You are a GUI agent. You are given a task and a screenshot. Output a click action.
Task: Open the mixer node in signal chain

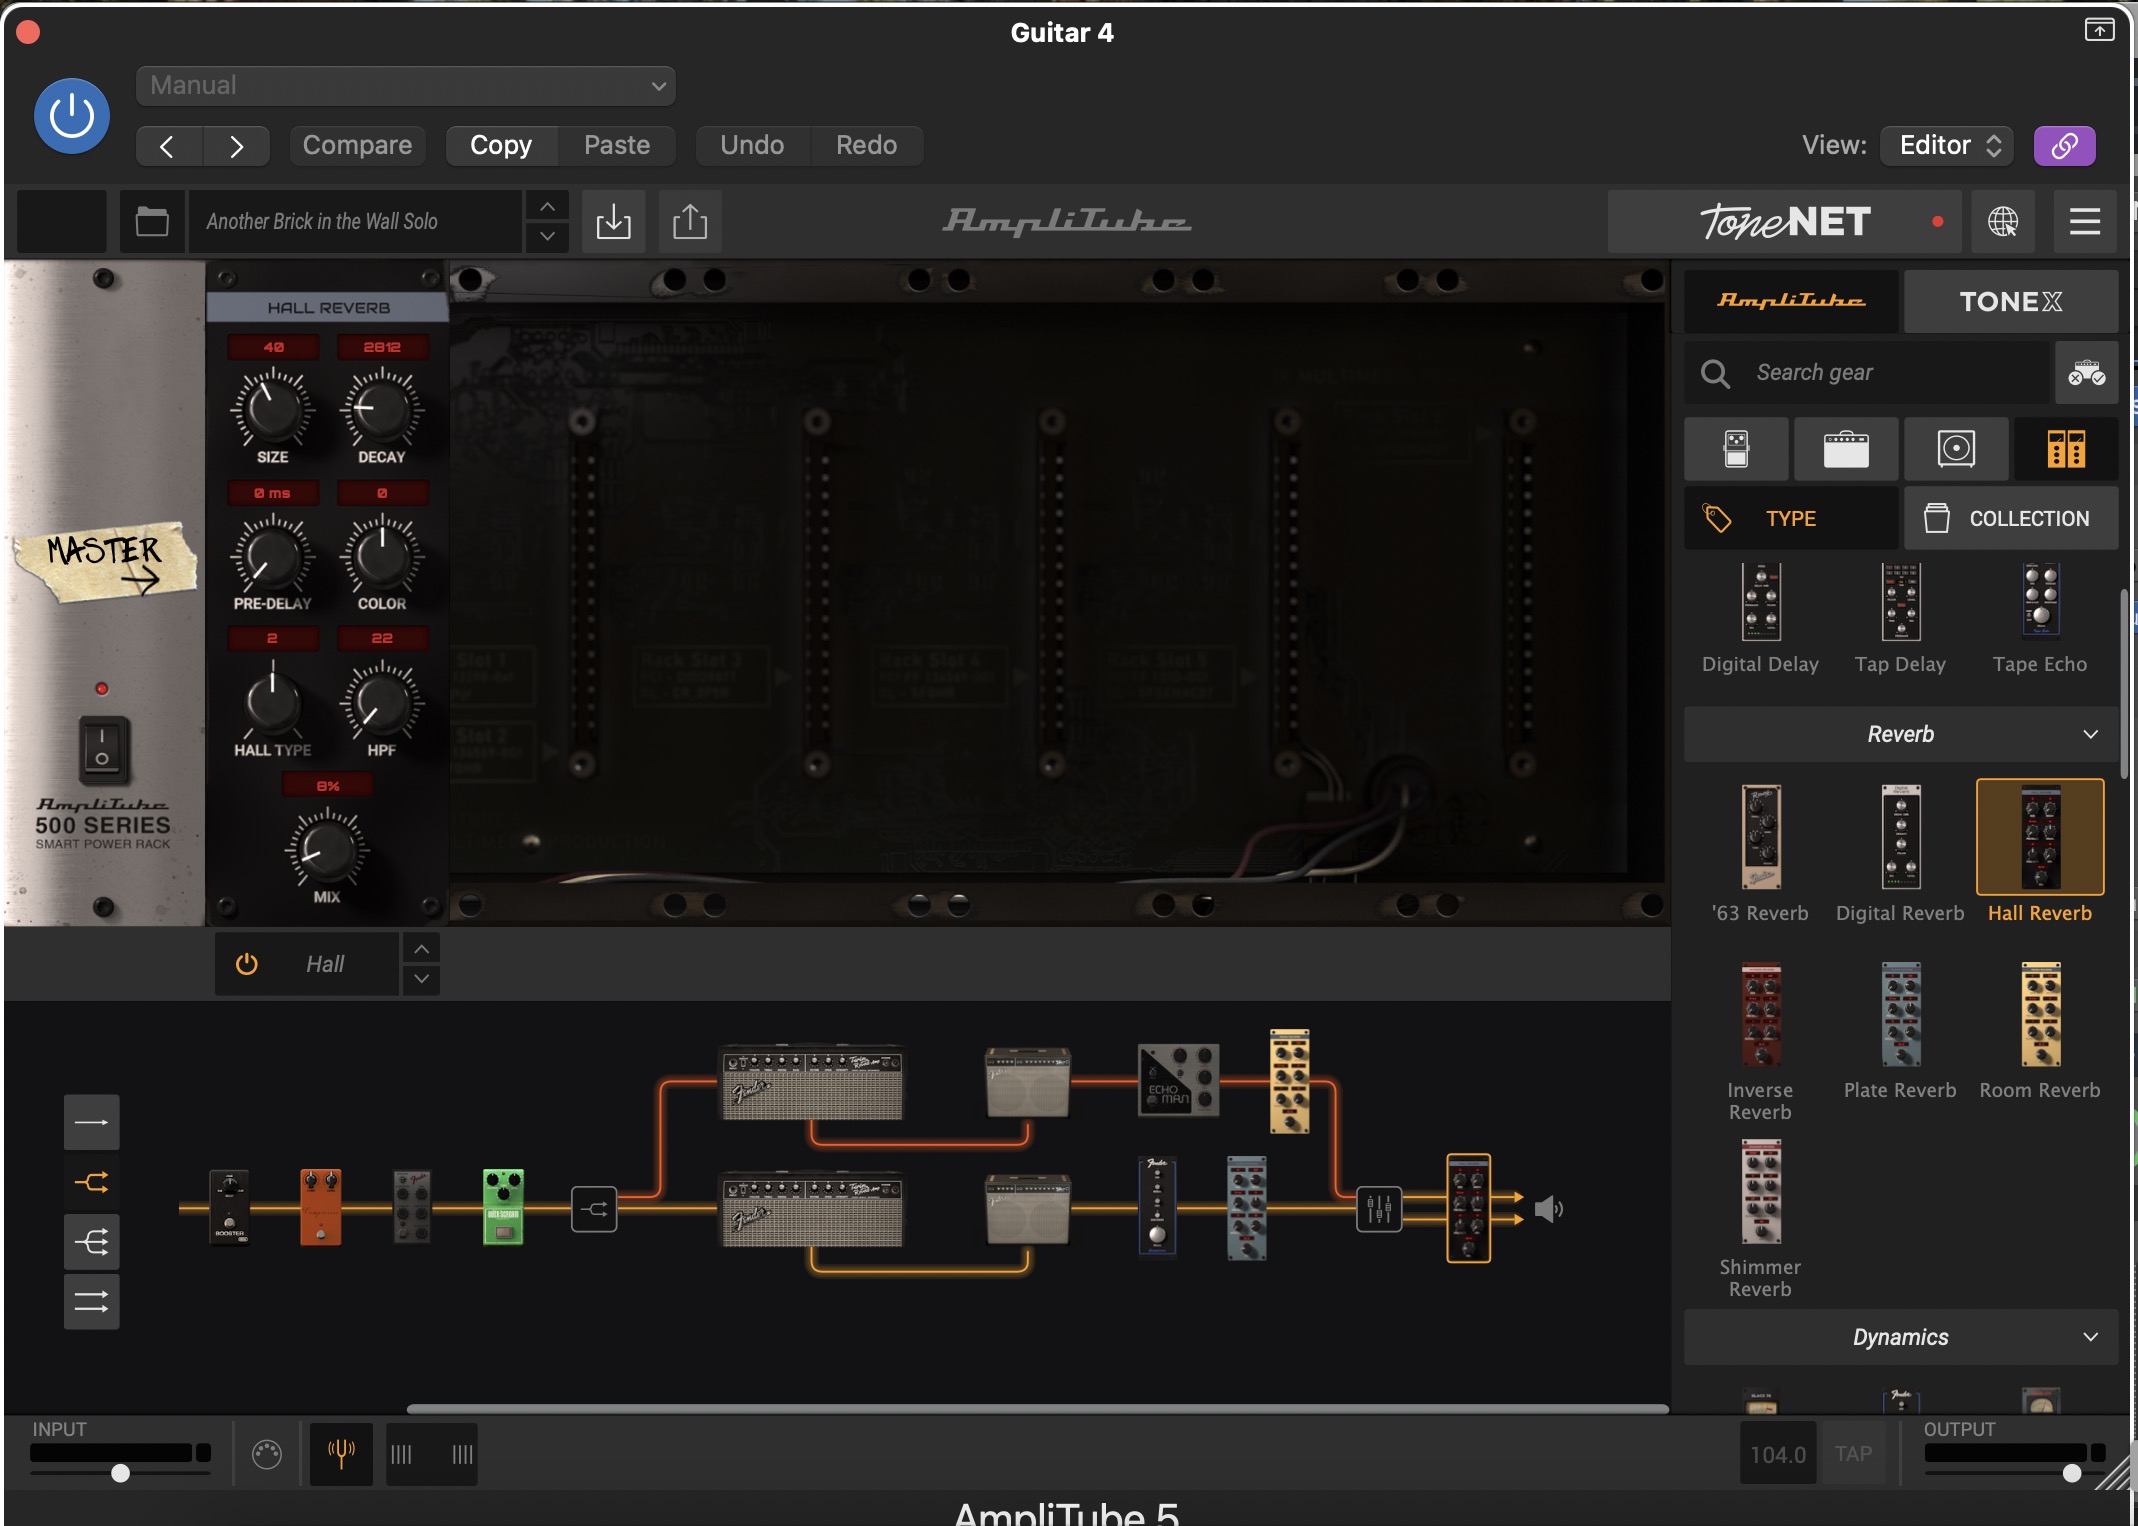[1379, 1209]
